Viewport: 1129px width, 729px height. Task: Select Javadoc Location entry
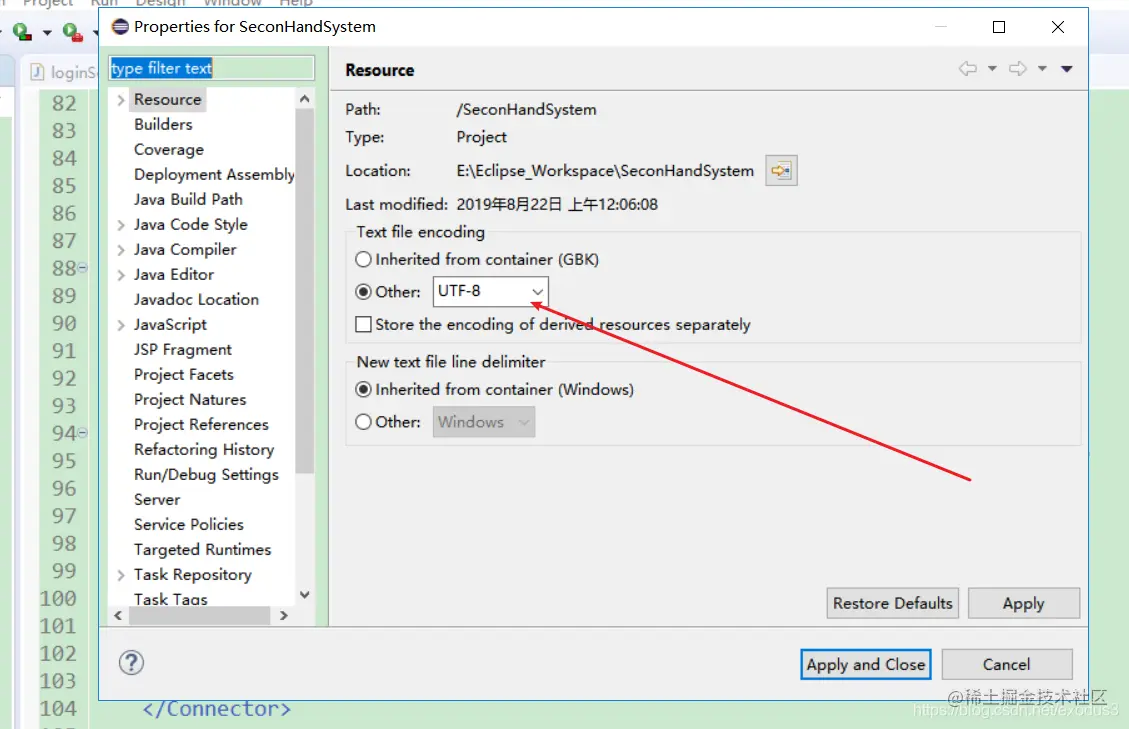(197, 300)
